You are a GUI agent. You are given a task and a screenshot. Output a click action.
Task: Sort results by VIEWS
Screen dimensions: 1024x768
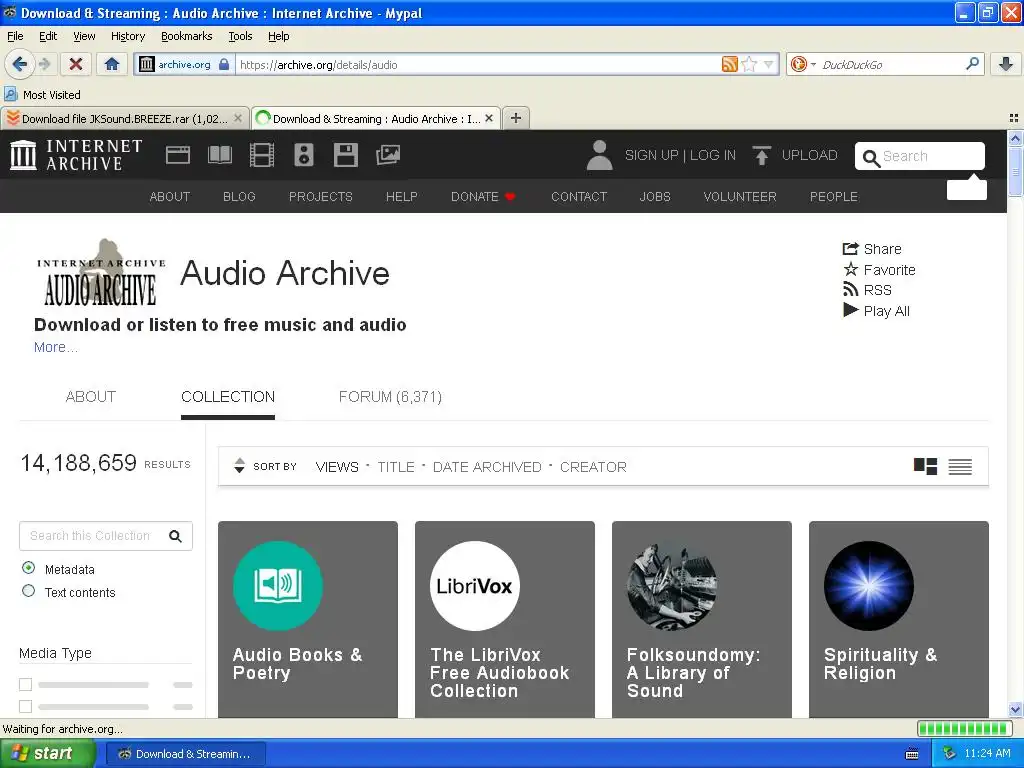[337, 467]
